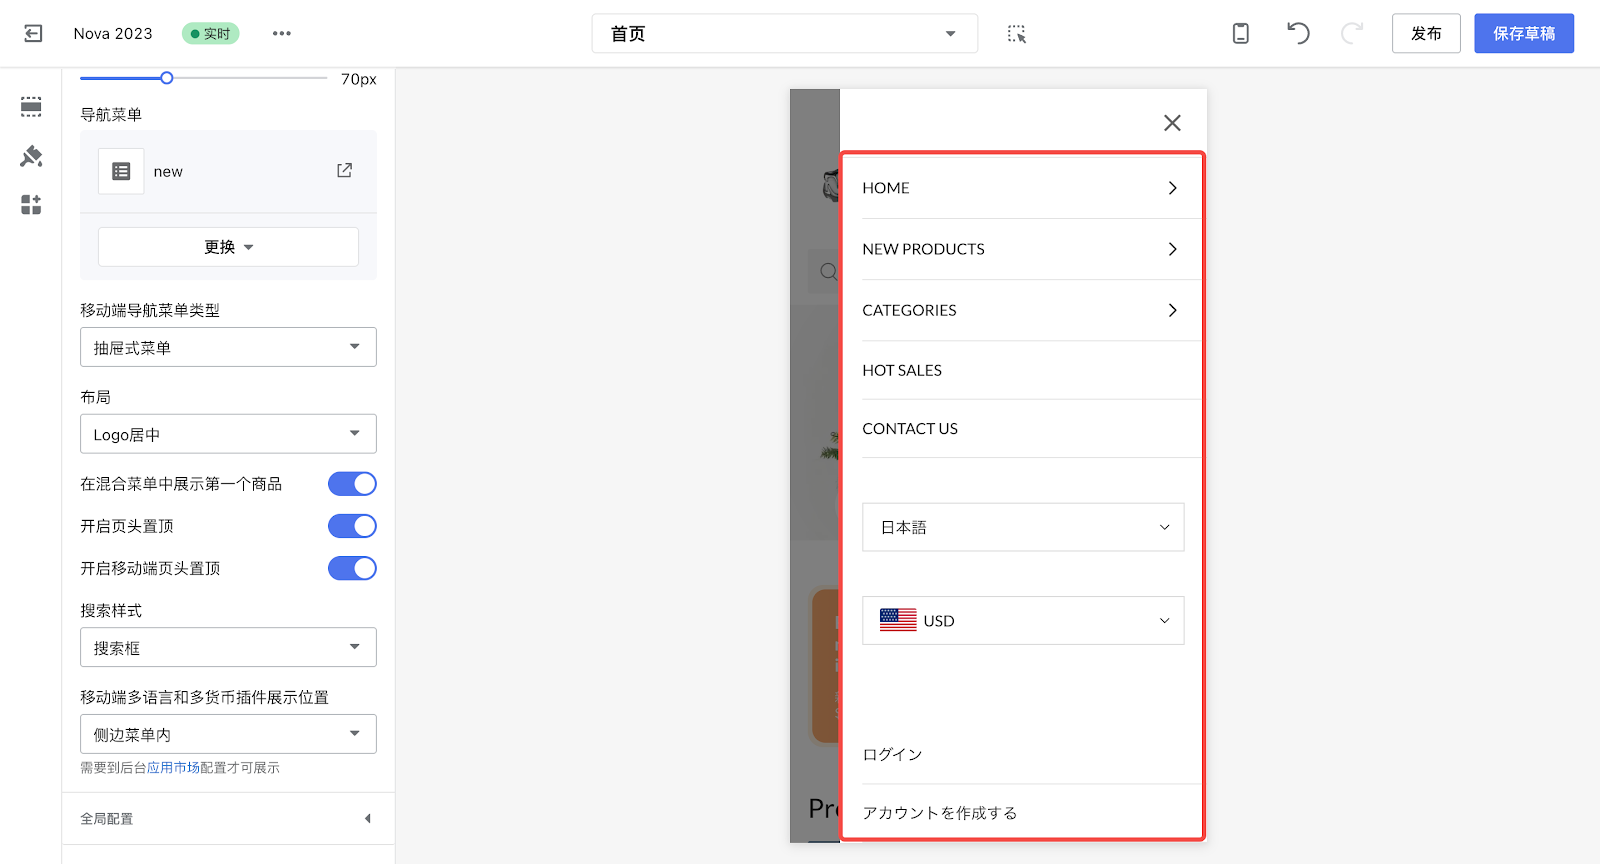This screenshot has width=1600, height=864.
Task: Toggle 在混合菜单中展示第一个商品 switch
Action: pos(352,484)
